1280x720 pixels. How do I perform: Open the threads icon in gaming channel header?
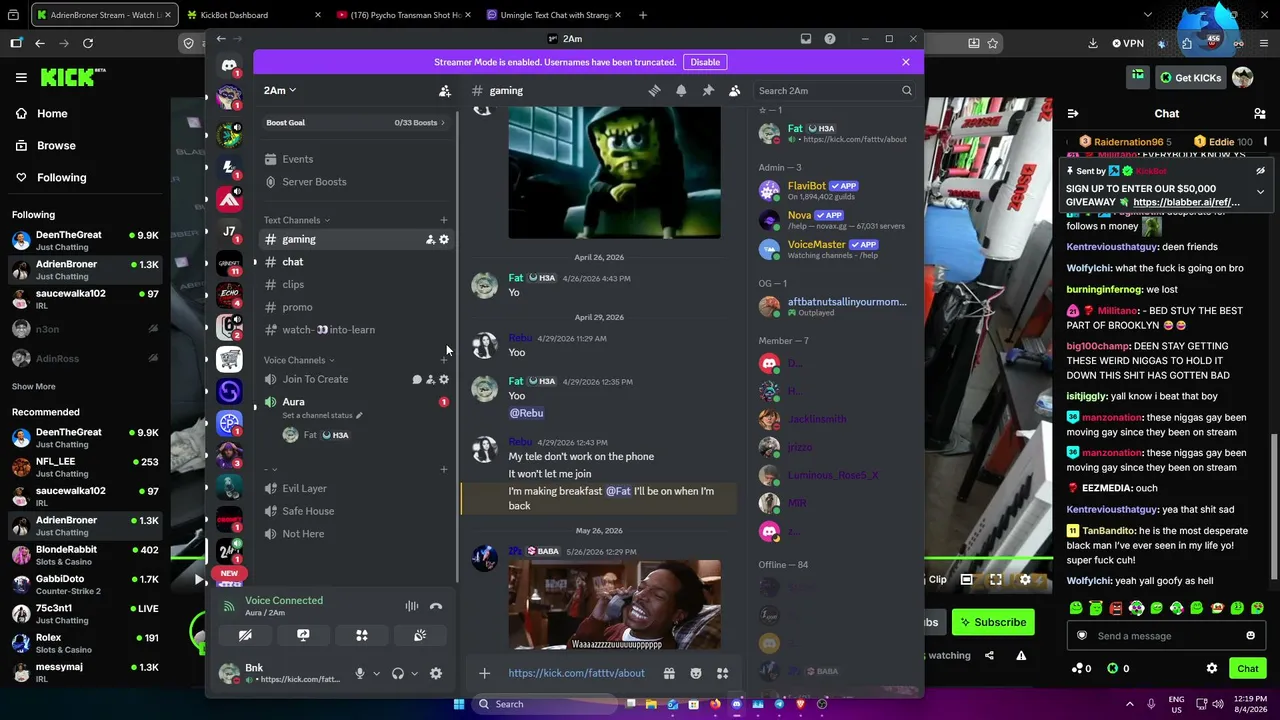tap(654, 91)
